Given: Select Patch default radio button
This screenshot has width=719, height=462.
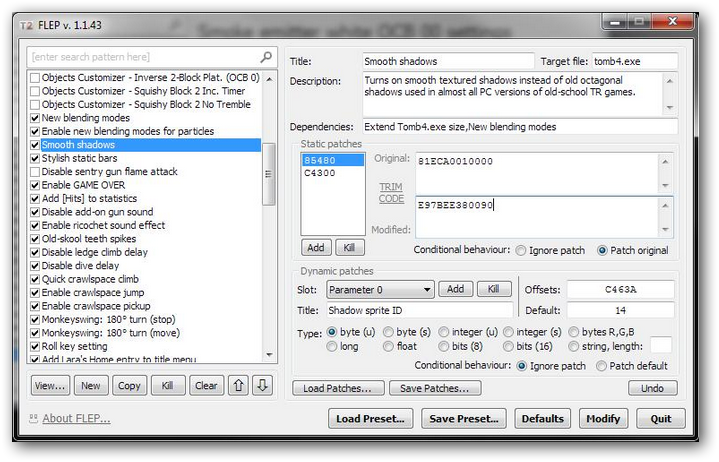Looking at the screenshot, I should [601, 366].
